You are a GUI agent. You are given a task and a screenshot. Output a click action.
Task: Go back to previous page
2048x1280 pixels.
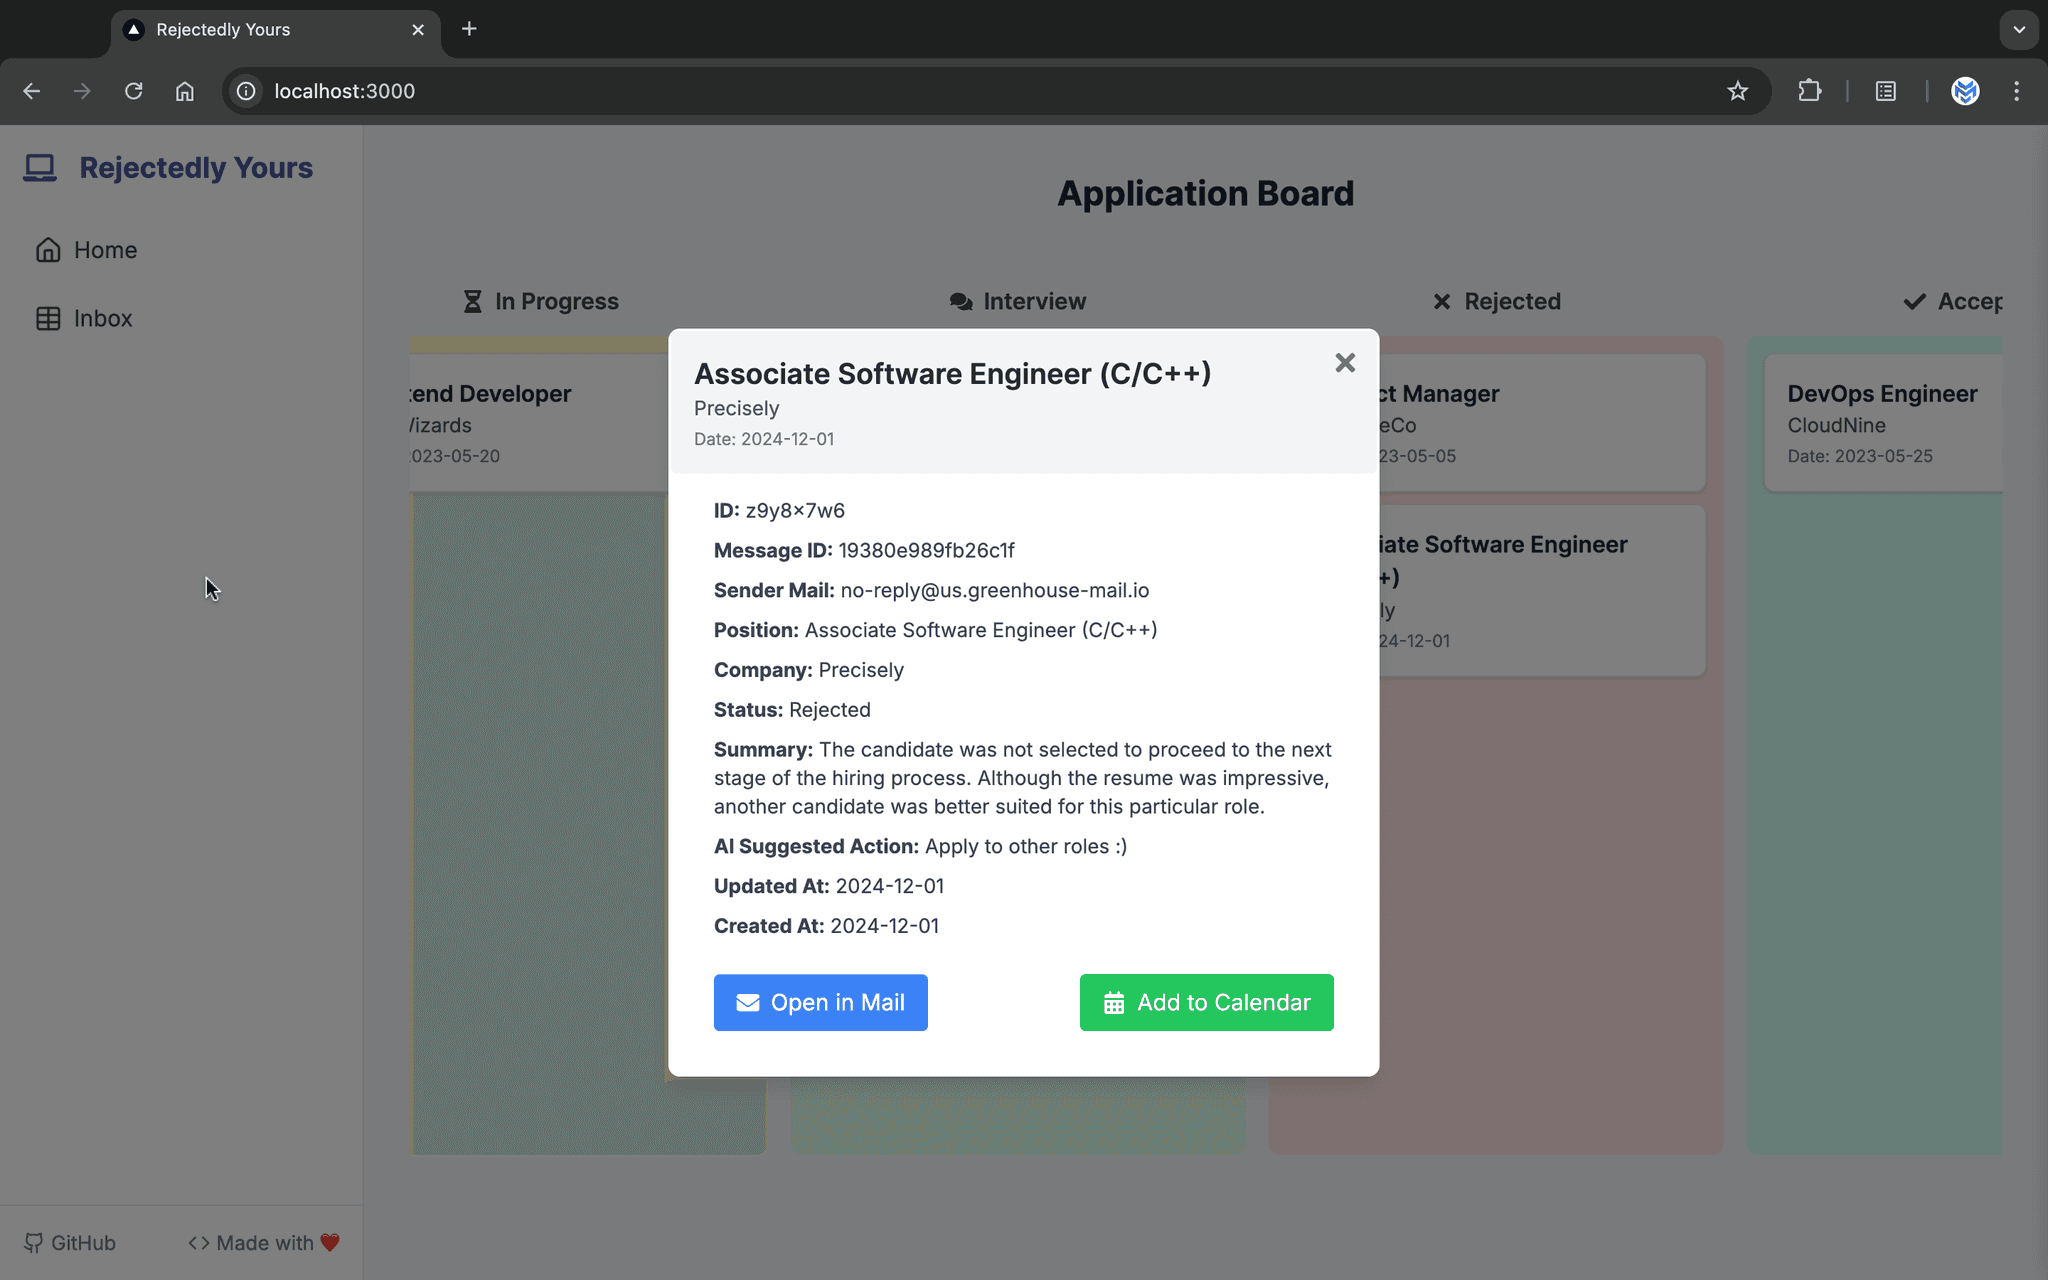[x=32, y=91]
